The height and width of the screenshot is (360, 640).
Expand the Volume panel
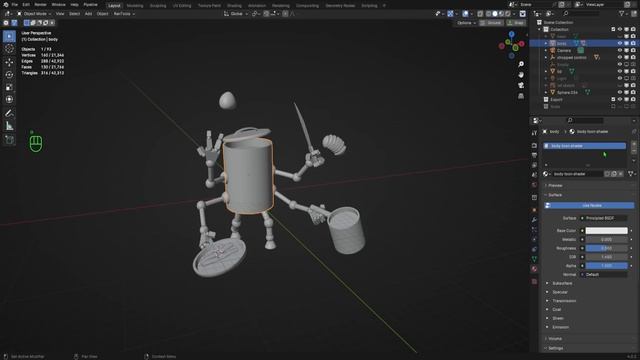coord(555,339)
